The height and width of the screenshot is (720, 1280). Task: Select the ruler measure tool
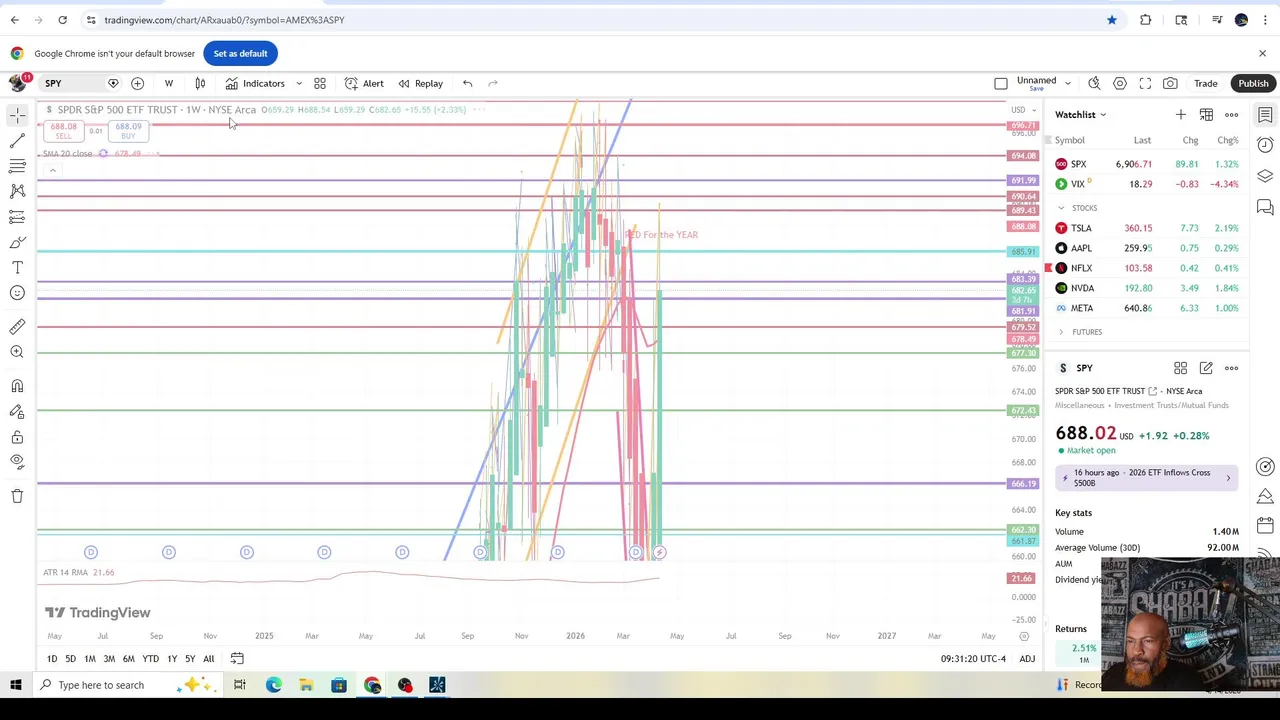pyautogui.click(x=17, y=327)
